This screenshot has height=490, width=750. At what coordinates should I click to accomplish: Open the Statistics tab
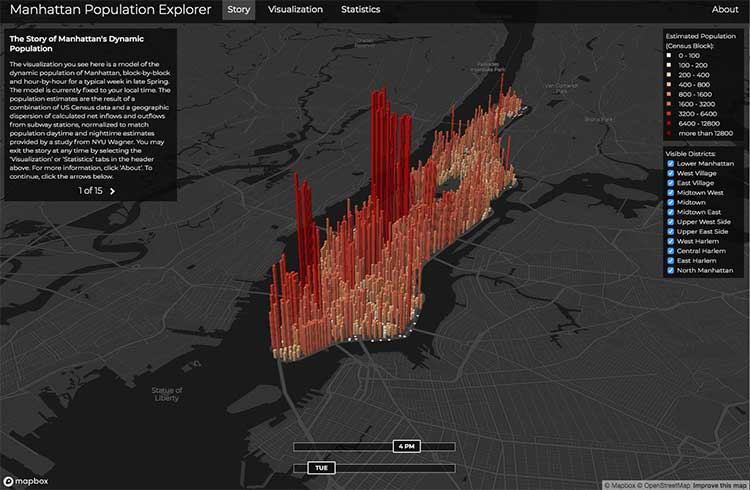point(361,10)
